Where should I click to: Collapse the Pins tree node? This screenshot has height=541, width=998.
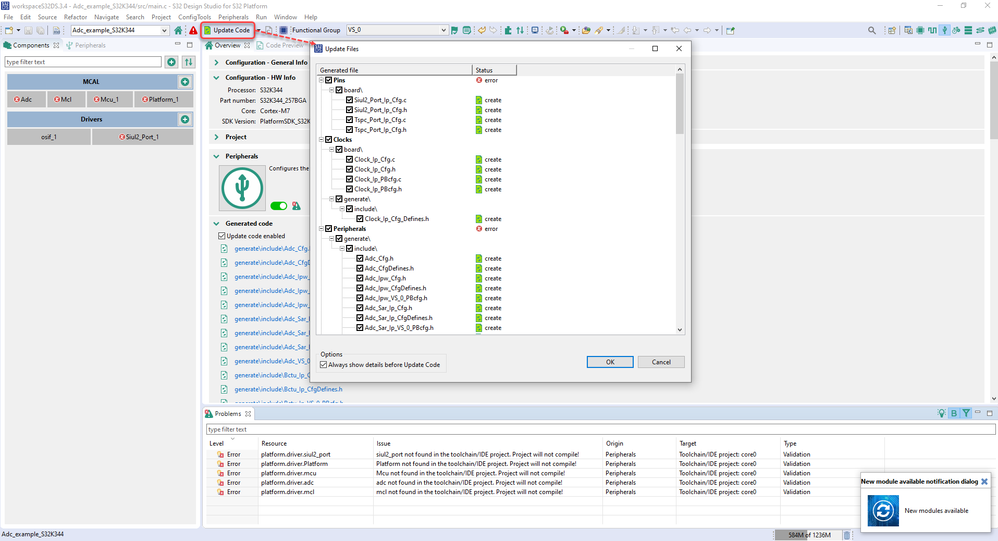pyautogui.click(x=321, y=80)
